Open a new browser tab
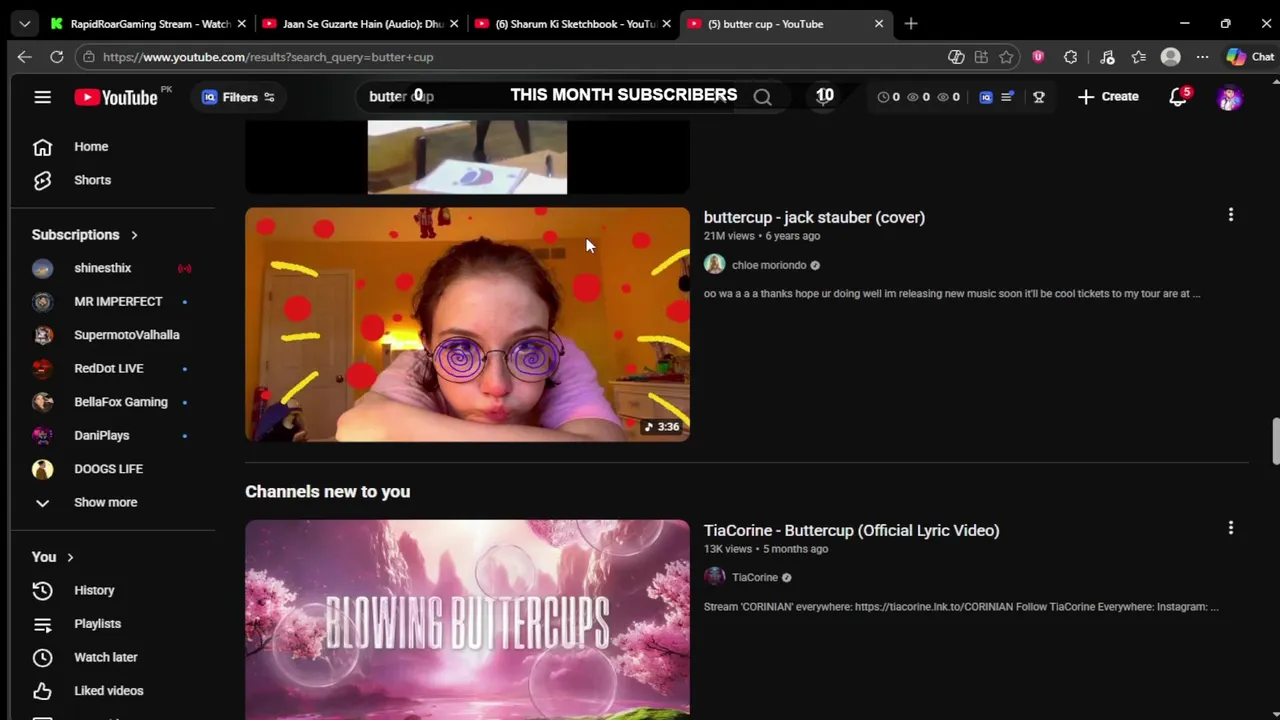 (911, 24)
